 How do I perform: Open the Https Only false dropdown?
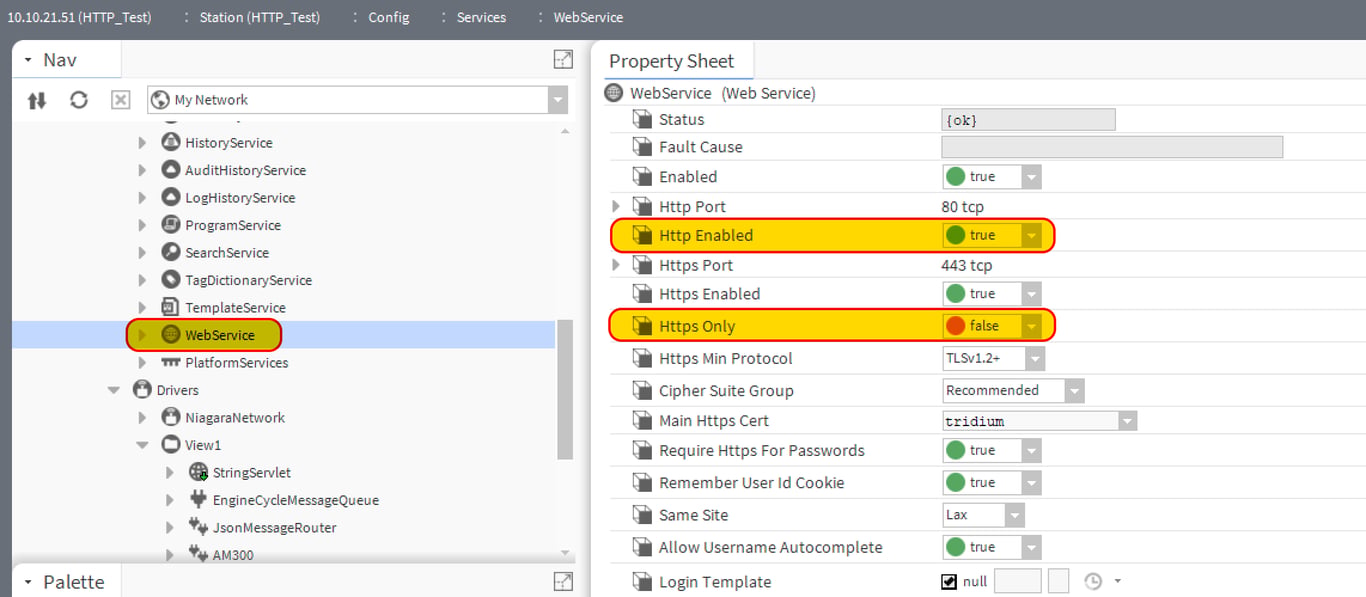coord(1031,326)
